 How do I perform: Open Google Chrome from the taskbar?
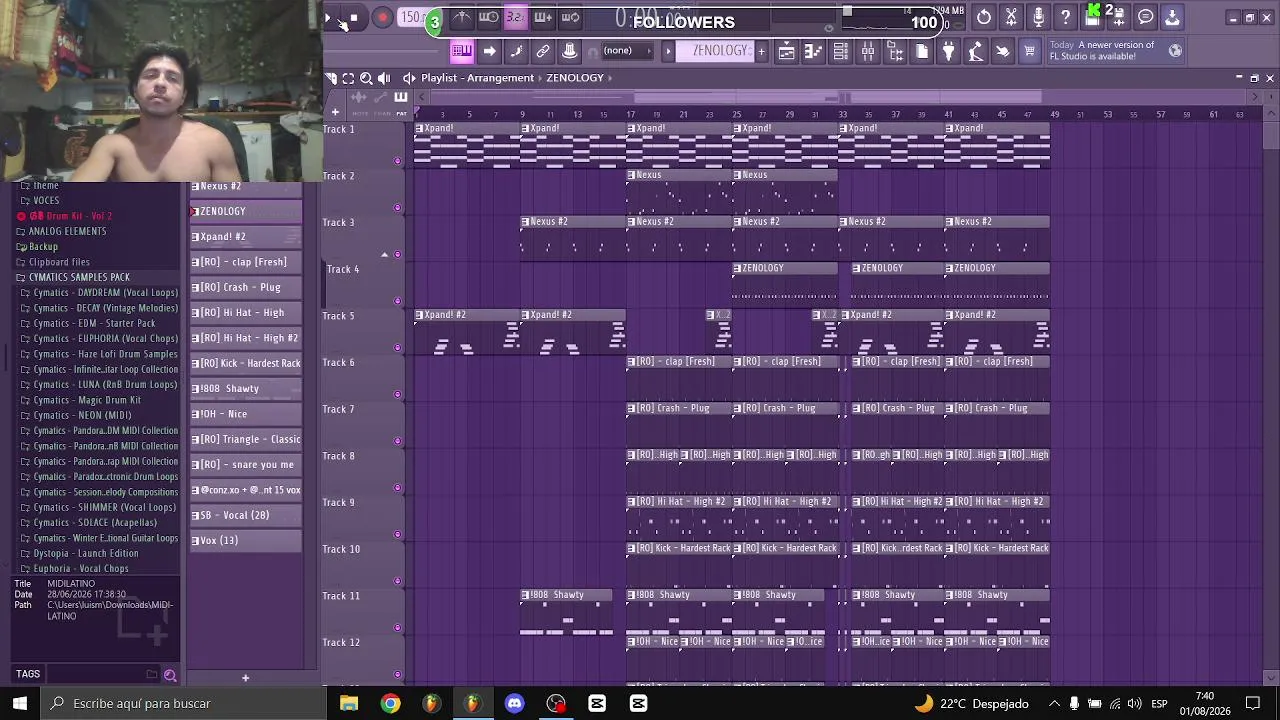(x=390, y=704)
